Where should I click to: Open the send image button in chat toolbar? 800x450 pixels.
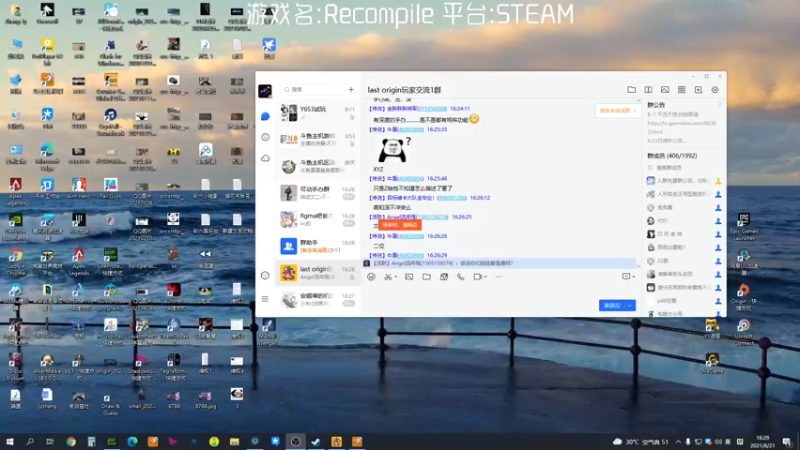(409, 277)
